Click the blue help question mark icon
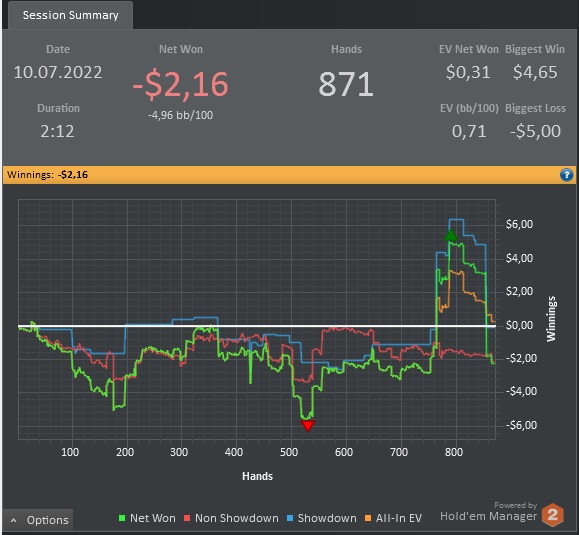This screenshot has width=579, height=535. click(x=566, y=175)
